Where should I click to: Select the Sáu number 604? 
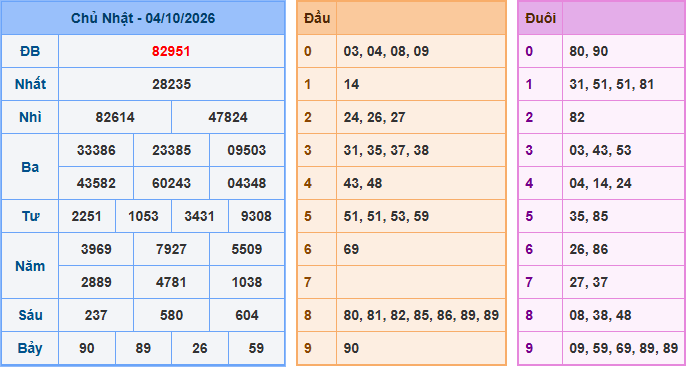[247, 315]
